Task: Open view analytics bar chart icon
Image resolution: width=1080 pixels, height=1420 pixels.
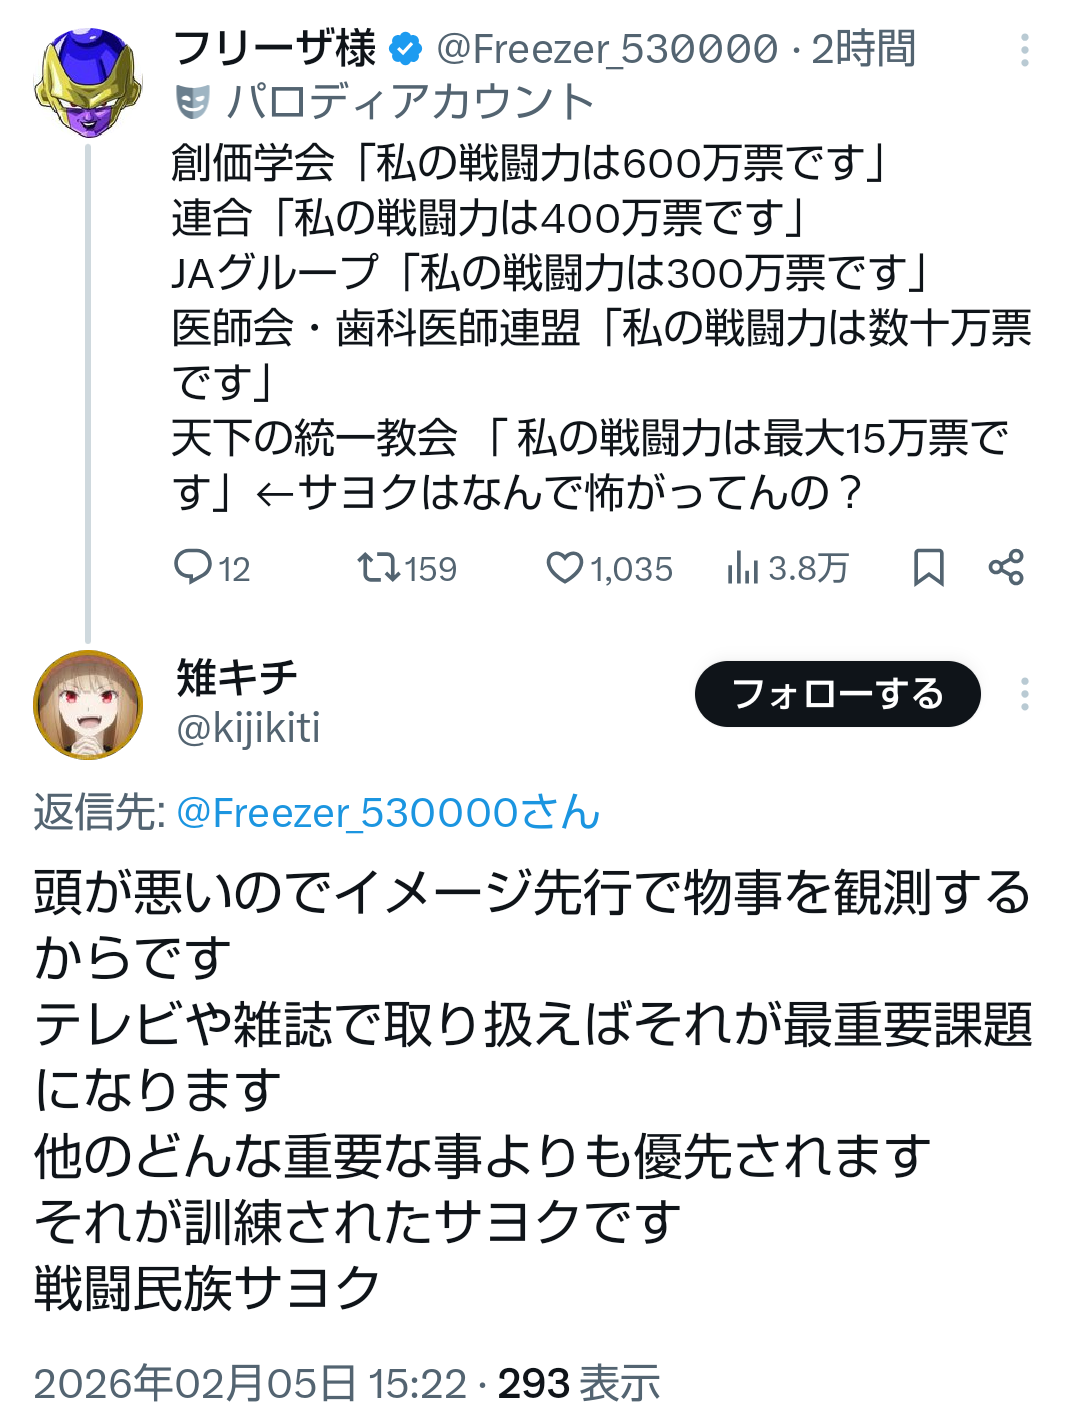Action: coord(742,567)
